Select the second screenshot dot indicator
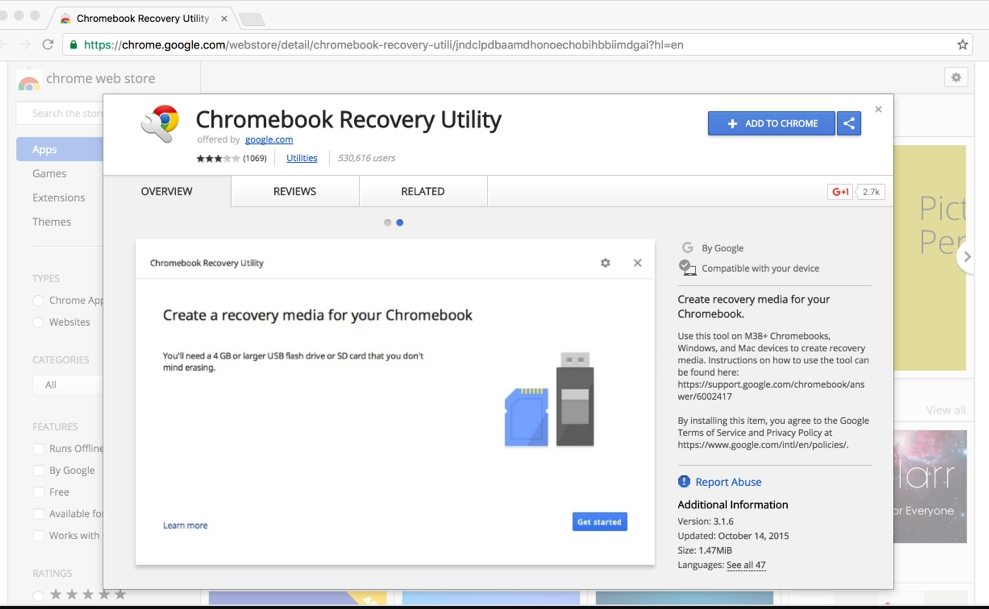Image resolution: width=989 pixels, height=609 pixels. 400,223
